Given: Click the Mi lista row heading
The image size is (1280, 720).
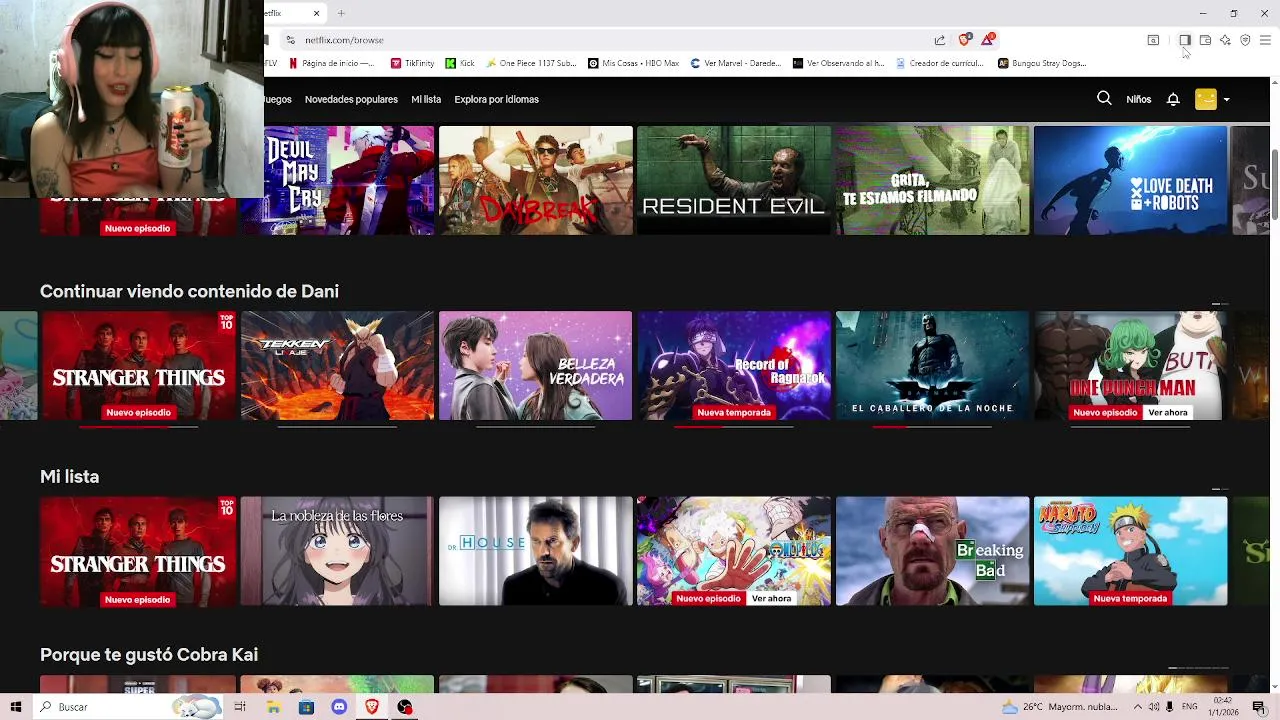Looking at the screenshot, I should point(69,477).
